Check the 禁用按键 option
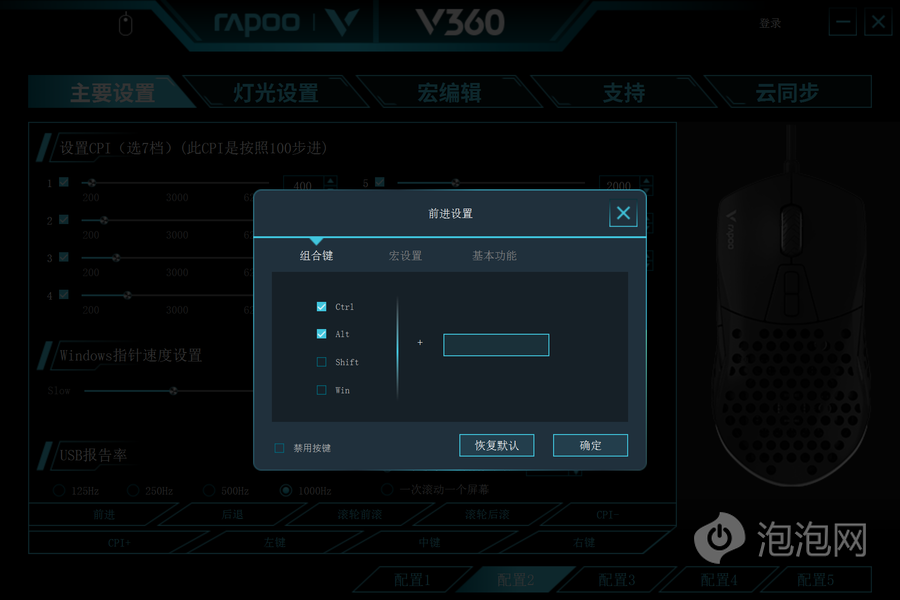Image resolution: width=900 pixels, height=600 pixels. point(280,448)
